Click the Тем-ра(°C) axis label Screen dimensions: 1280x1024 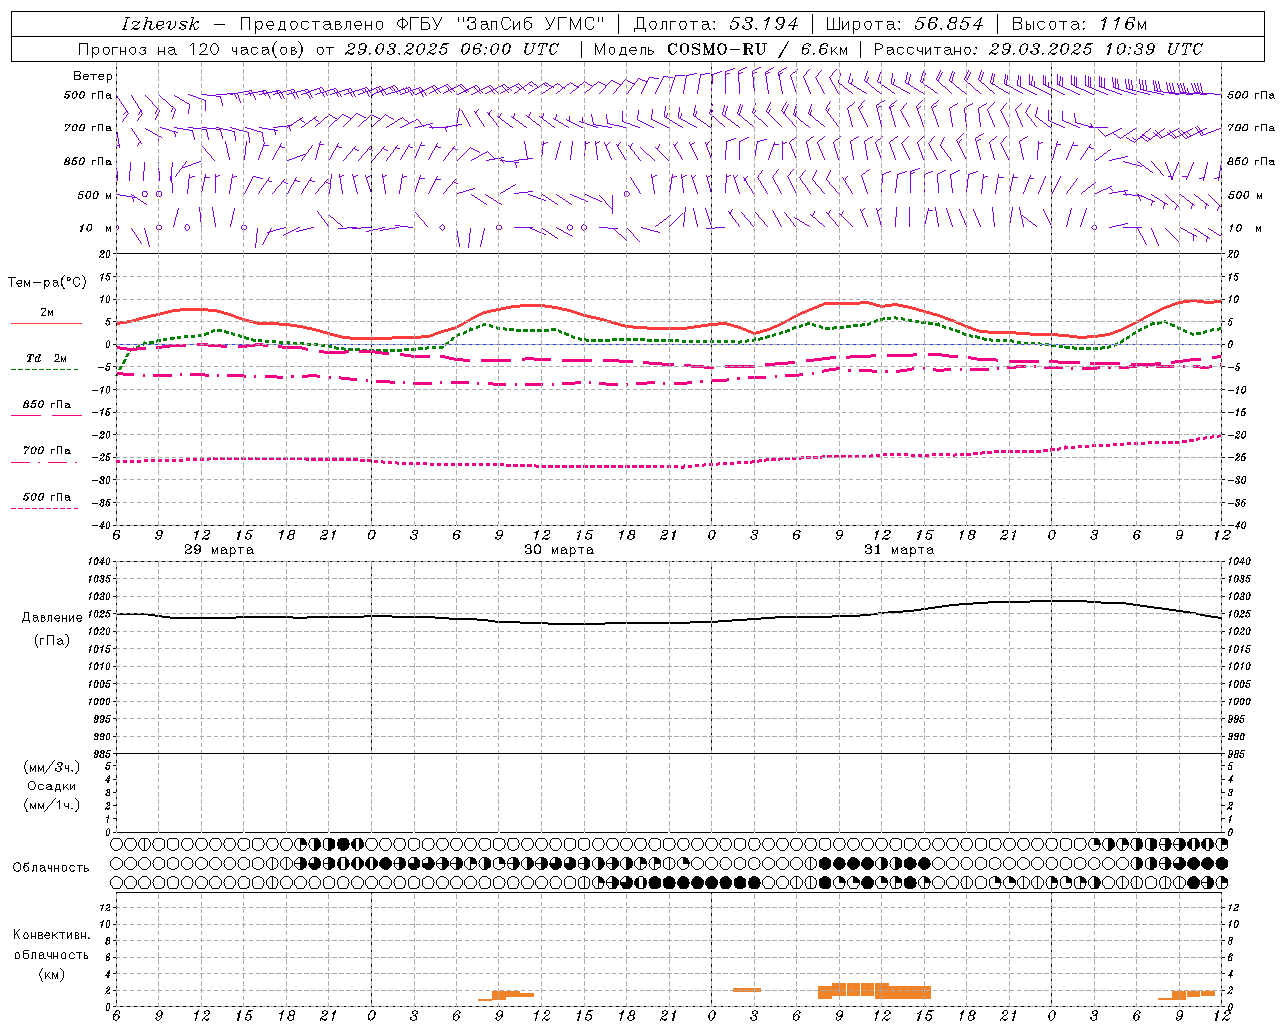[48, 283]
